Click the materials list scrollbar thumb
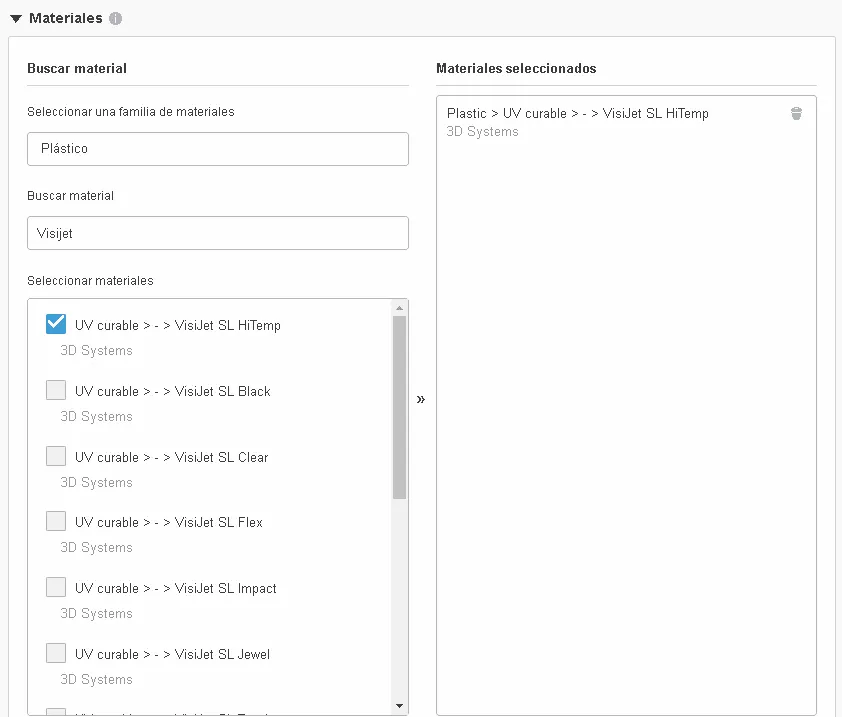This screenshot has width=842, height=717. pyautogui.click(x=400, y=407)
